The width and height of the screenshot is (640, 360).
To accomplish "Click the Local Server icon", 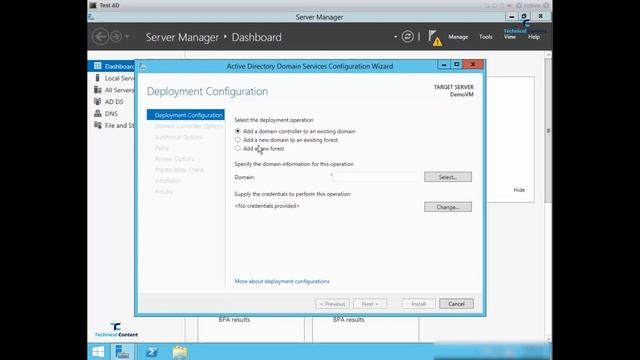I will click(98, 78).
